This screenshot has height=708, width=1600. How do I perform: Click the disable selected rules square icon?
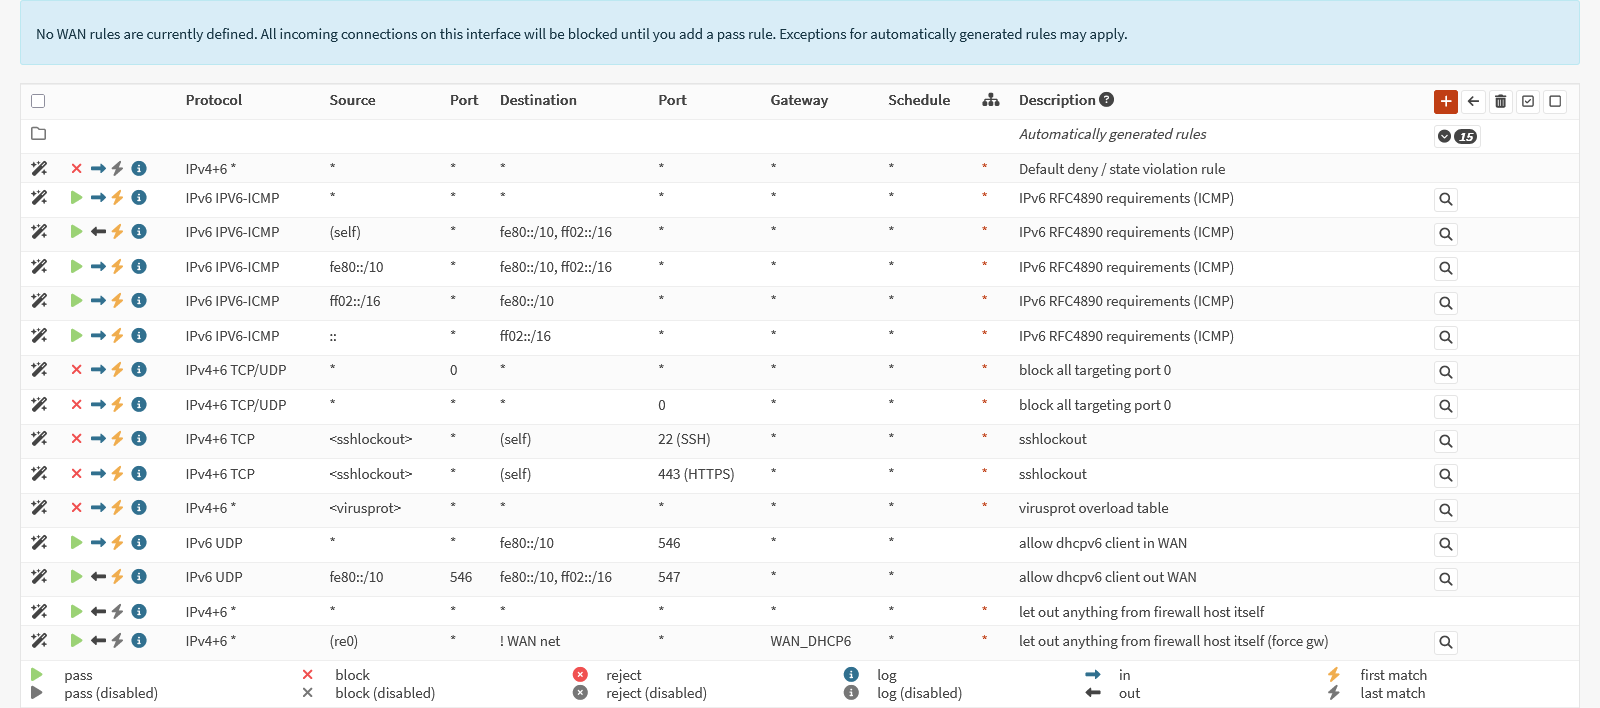click(x=1555, y=101)
